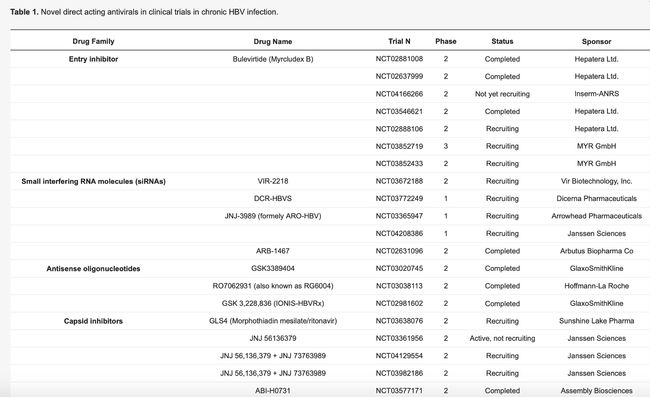
Task: Click the Inserm-ANRS sponsor cell
Action: (x=597, y=94)
